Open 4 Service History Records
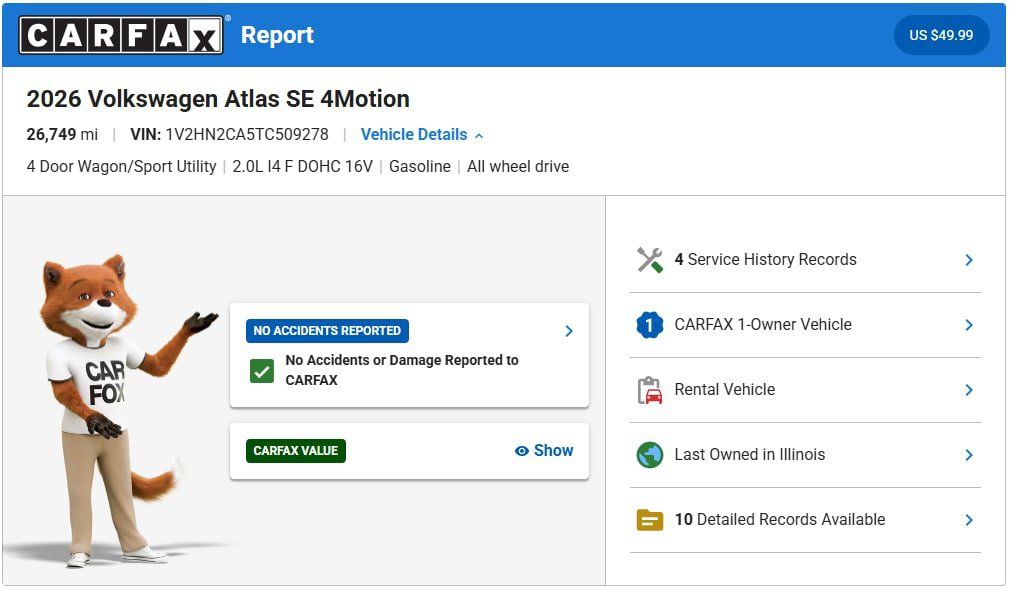Viewport: 1009px width, 590px height. pos(804,260)
